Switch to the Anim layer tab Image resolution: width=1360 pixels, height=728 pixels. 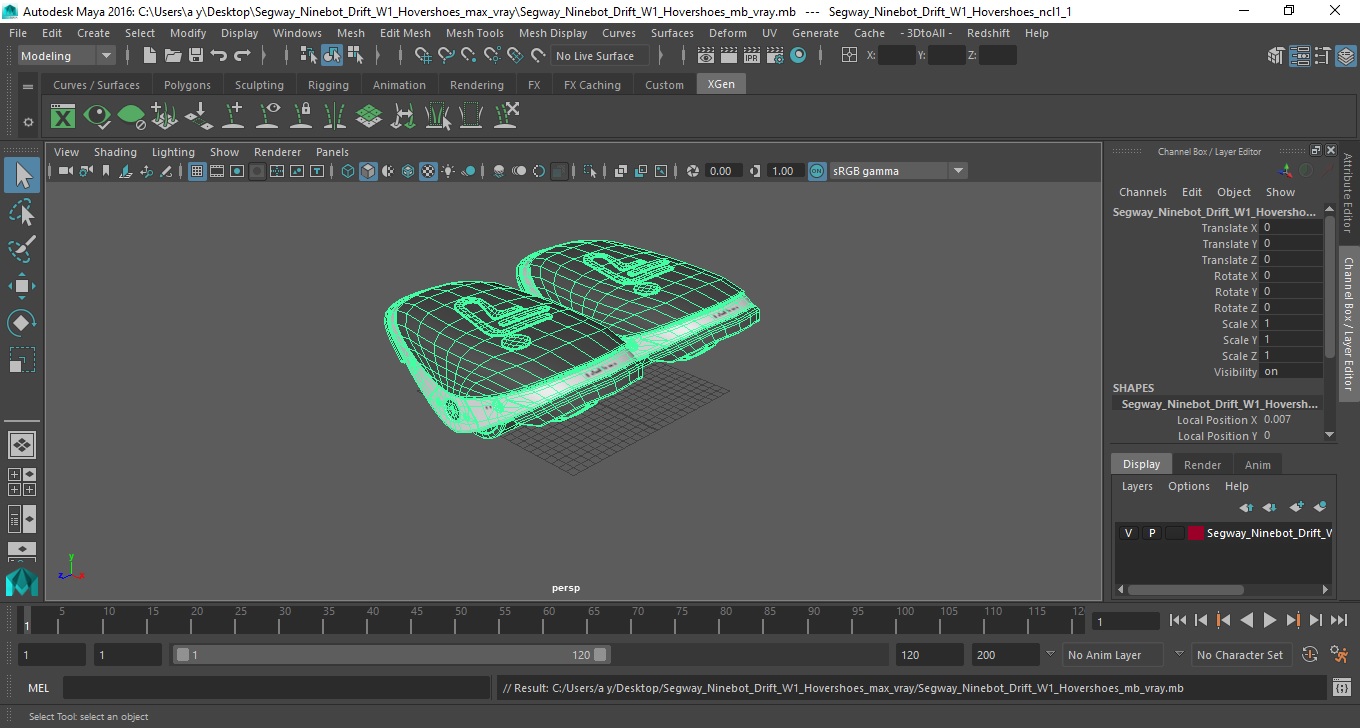coord(1257,465)
